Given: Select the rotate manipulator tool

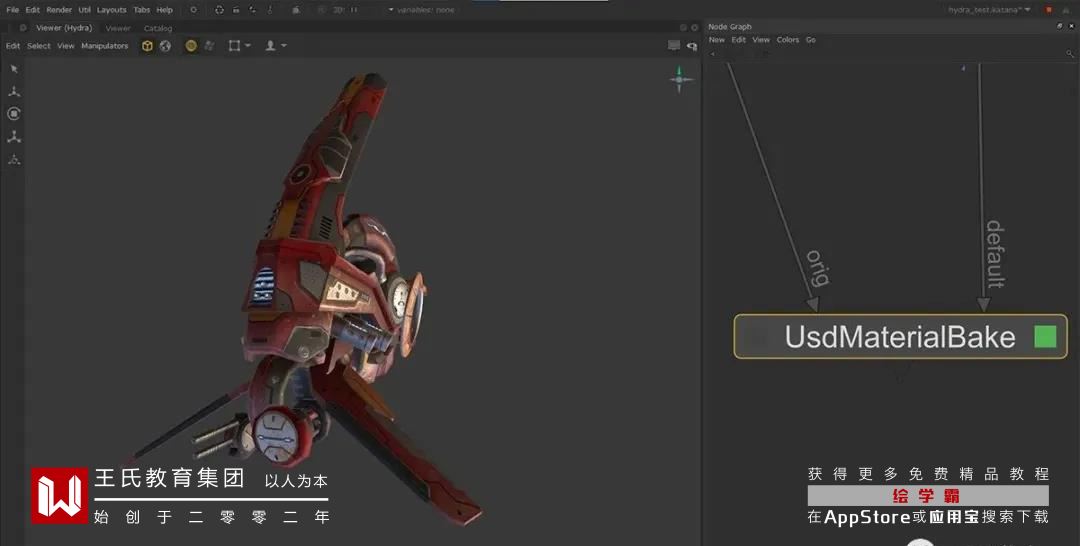Looking at the screenshot, I should coord(14,114).
